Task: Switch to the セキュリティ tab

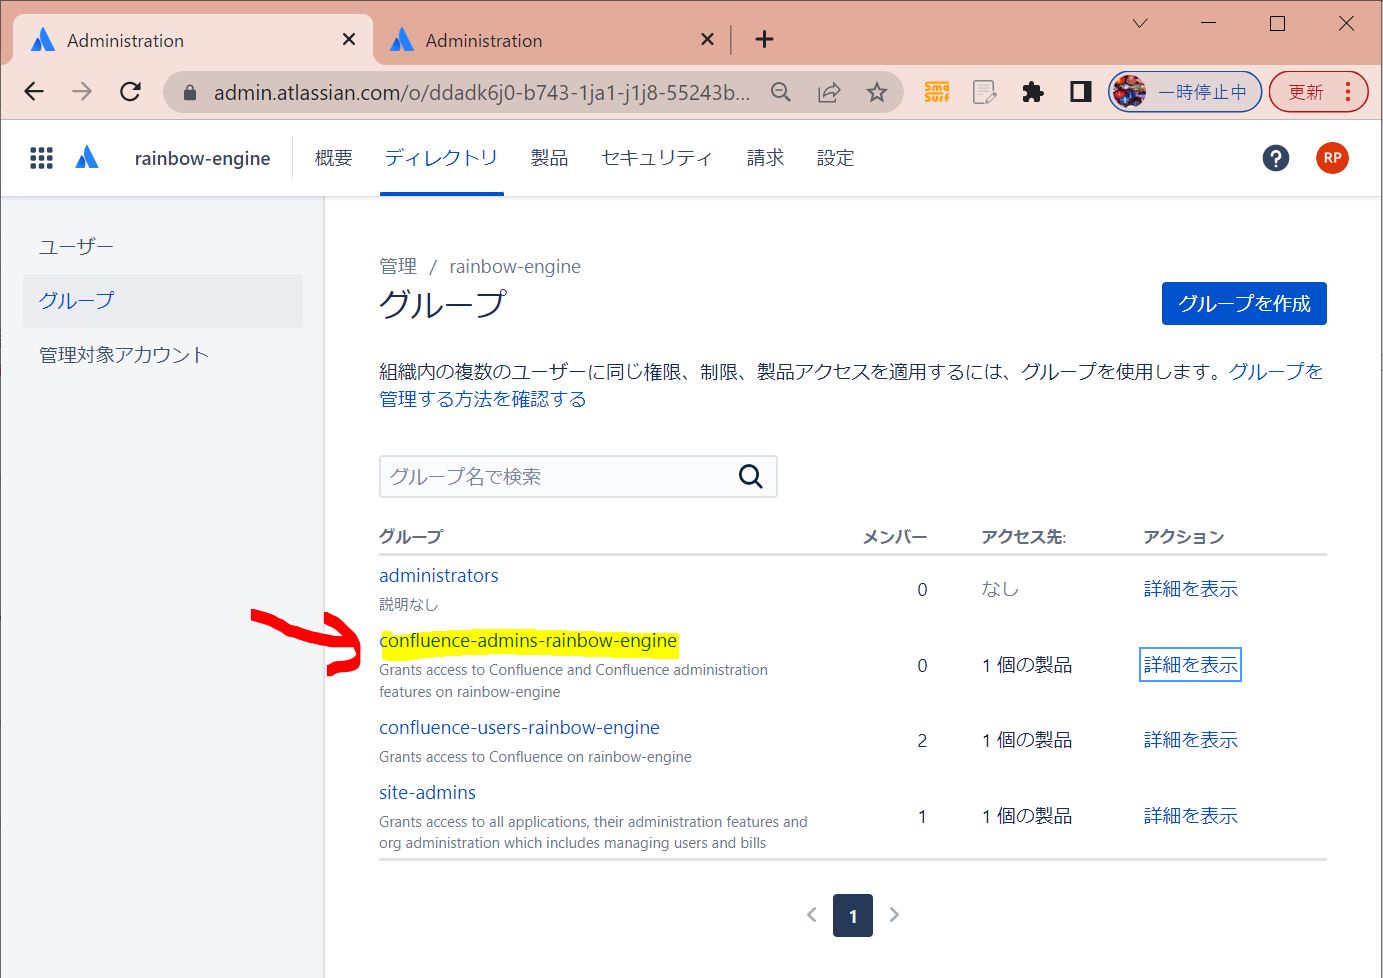Action: (x=656, y=158)
